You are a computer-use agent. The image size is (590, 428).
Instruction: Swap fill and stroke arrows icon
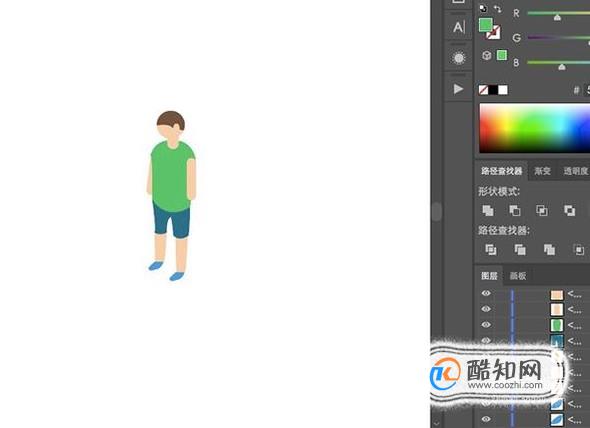497,9
